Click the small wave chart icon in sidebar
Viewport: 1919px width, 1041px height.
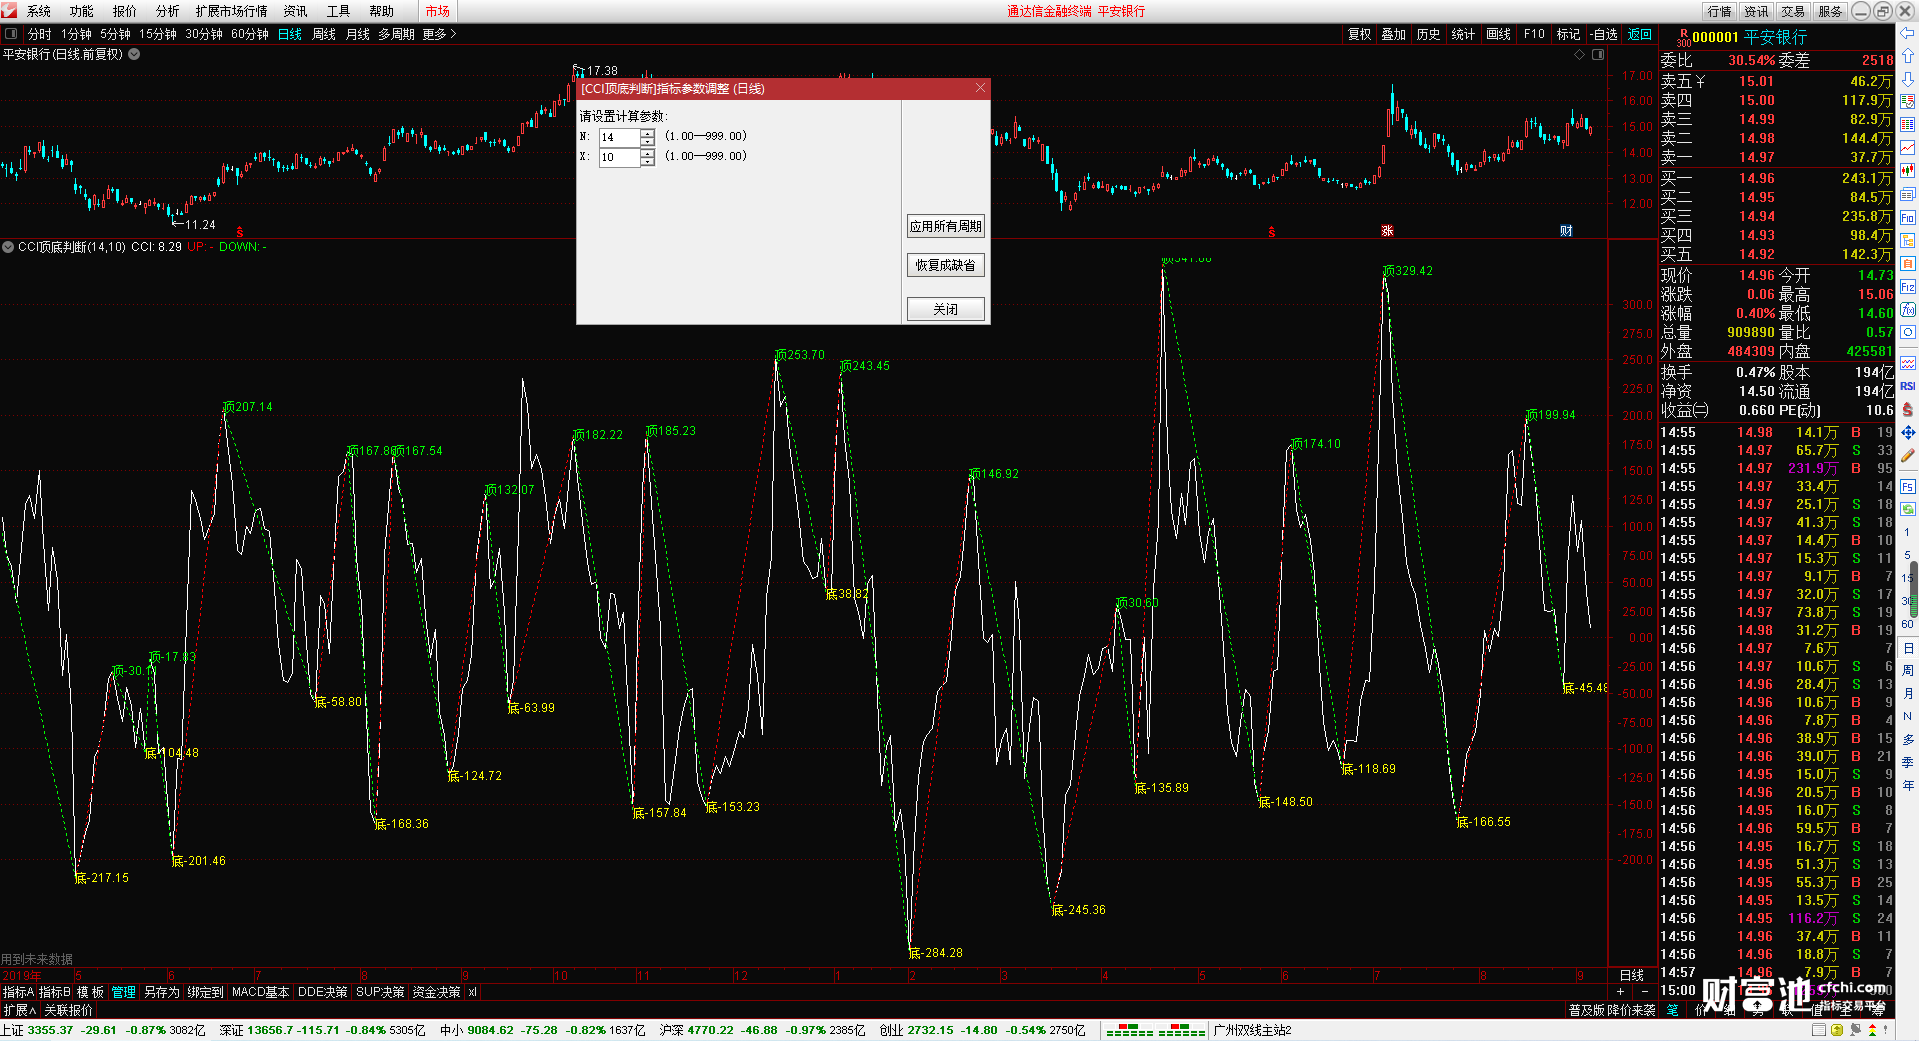pyautogui.click(x=1908, y=363)
